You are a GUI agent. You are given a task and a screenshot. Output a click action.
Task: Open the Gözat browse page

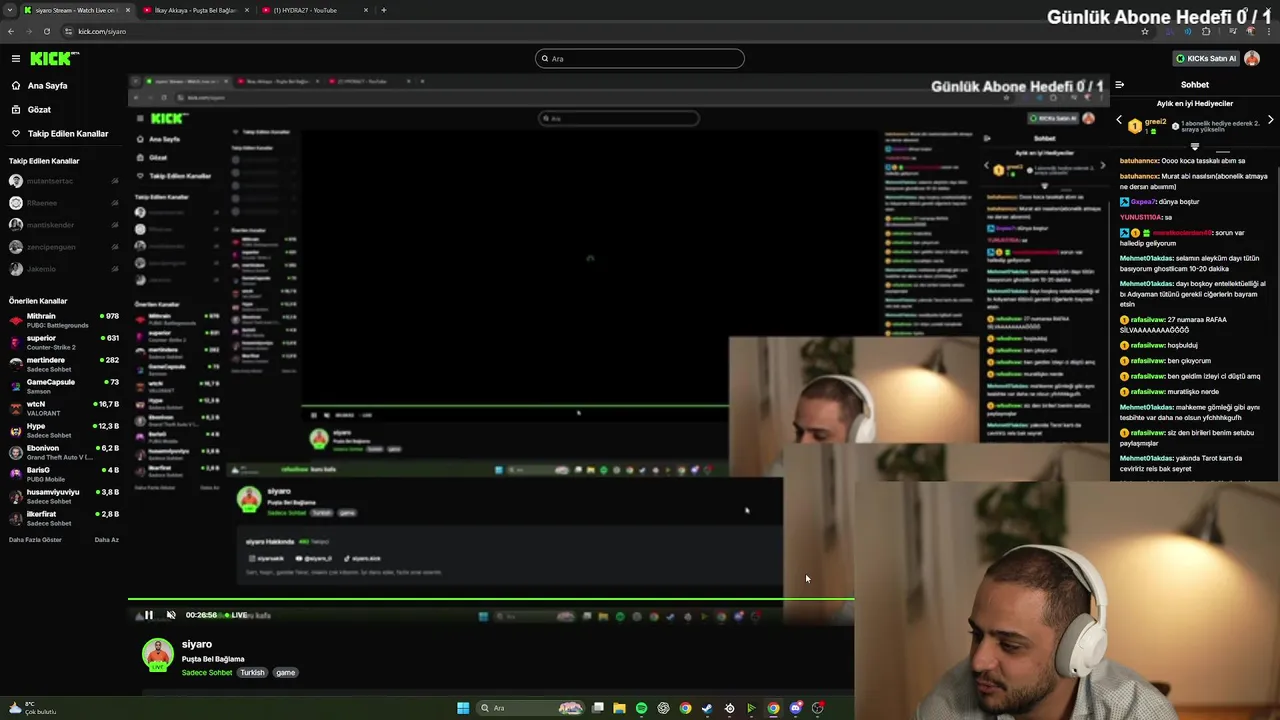pyautogui.click(x=39, y=110)
